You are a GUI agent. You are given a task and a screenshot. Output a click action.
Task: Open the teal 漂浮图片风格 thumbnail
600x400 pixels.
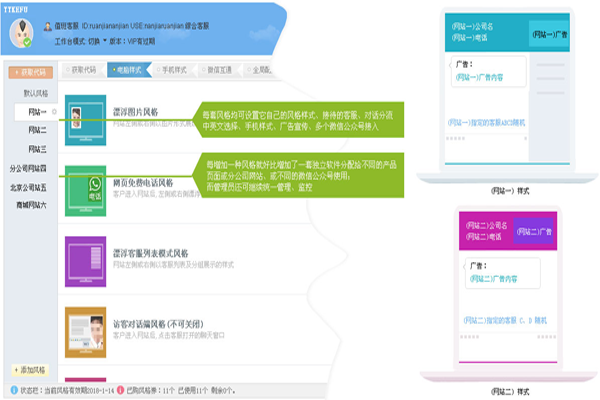click(x=85, y=120)
